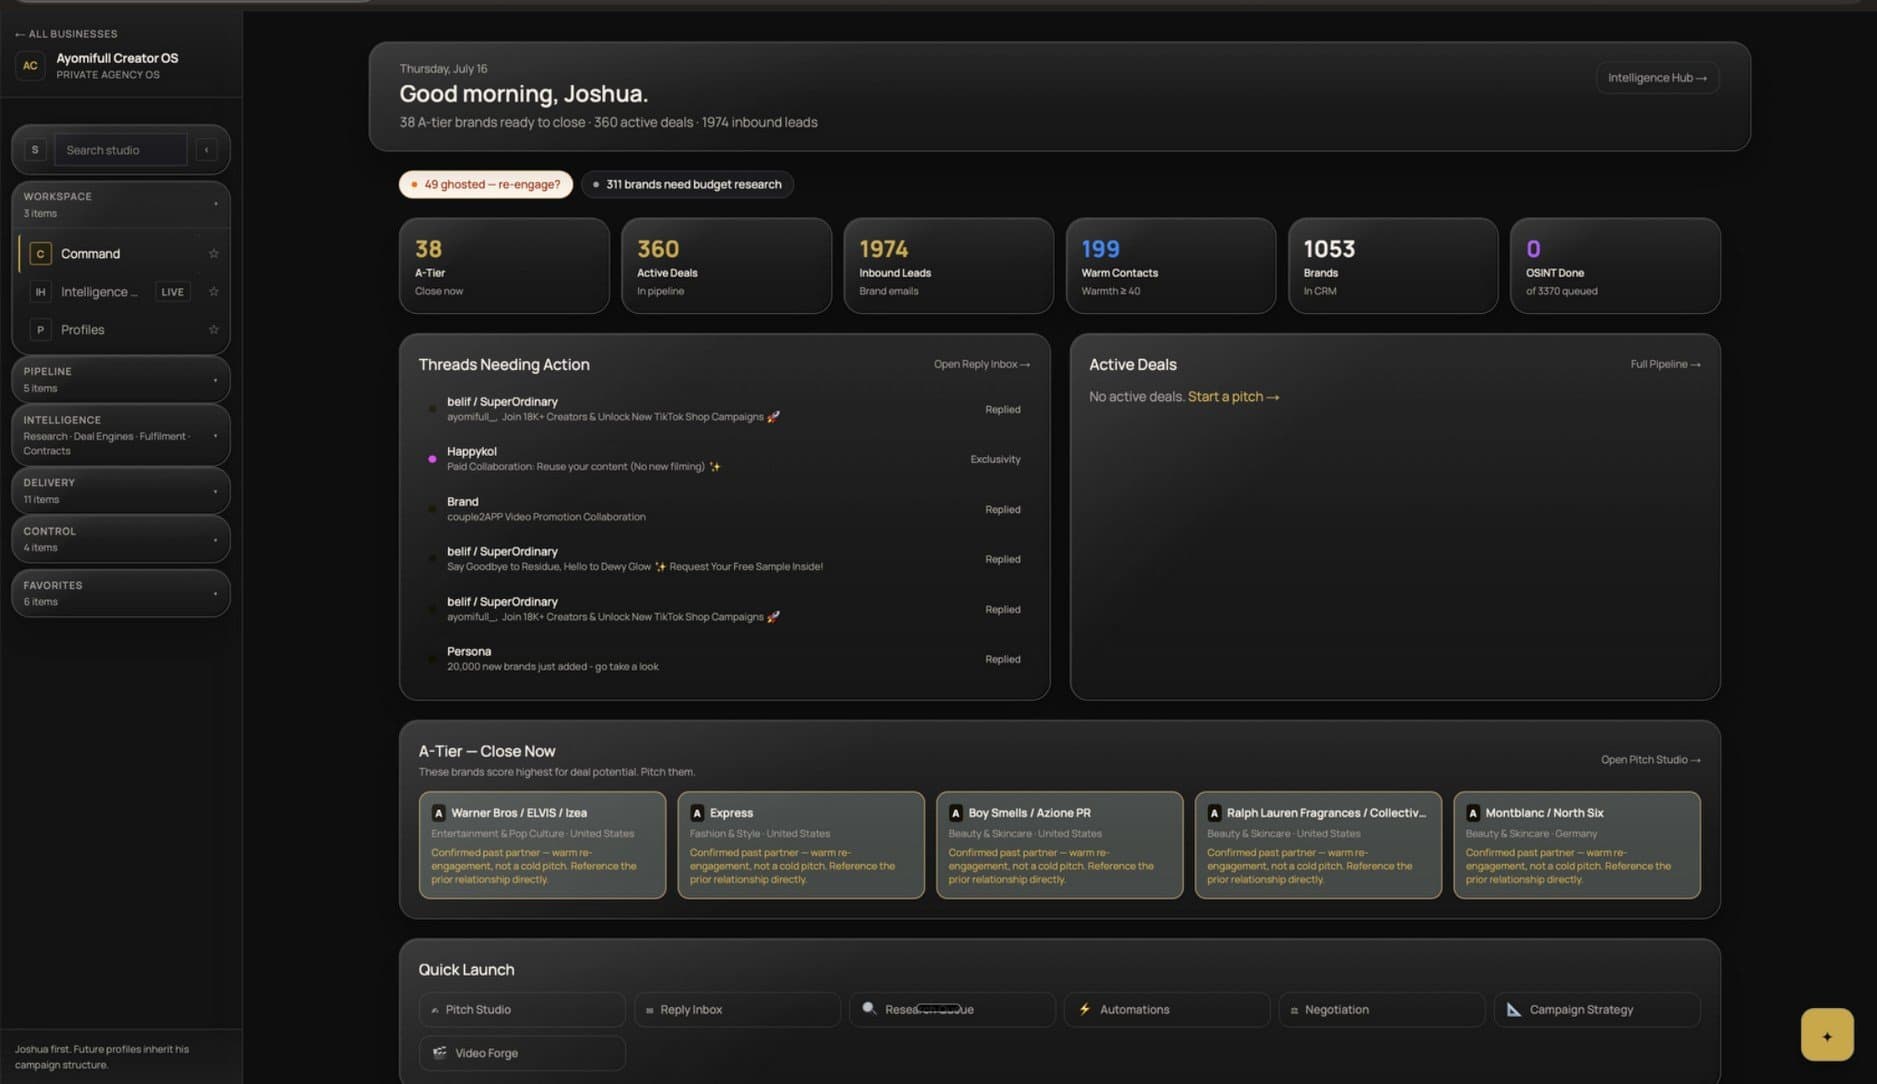Open the 1053 Brands card

(1393, 266)
